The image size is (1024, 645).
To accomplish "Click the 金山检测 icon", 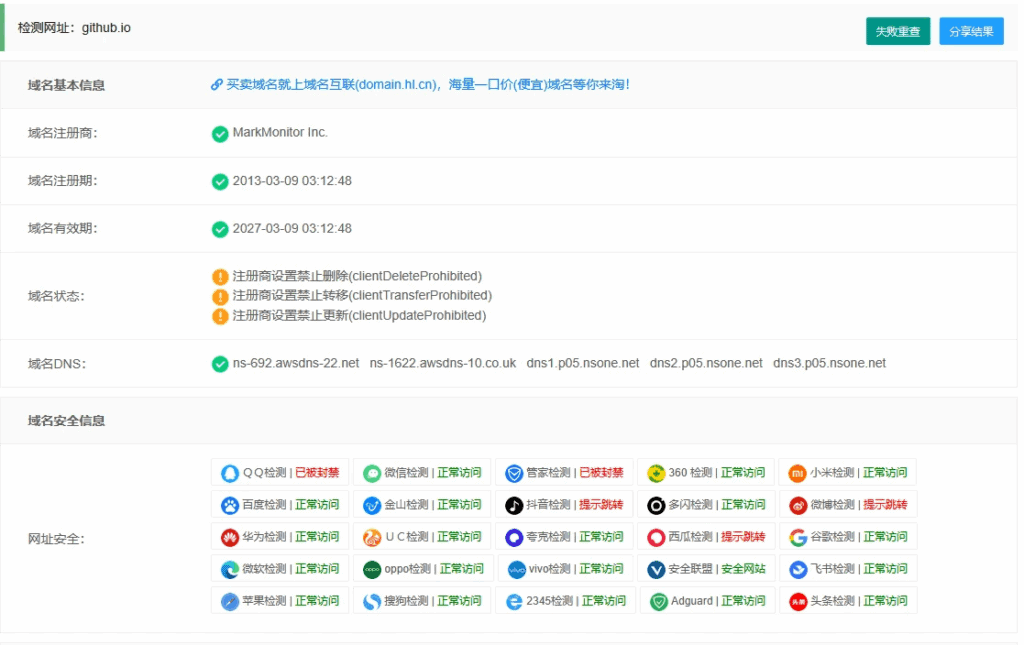I will [x=372, y=505].
